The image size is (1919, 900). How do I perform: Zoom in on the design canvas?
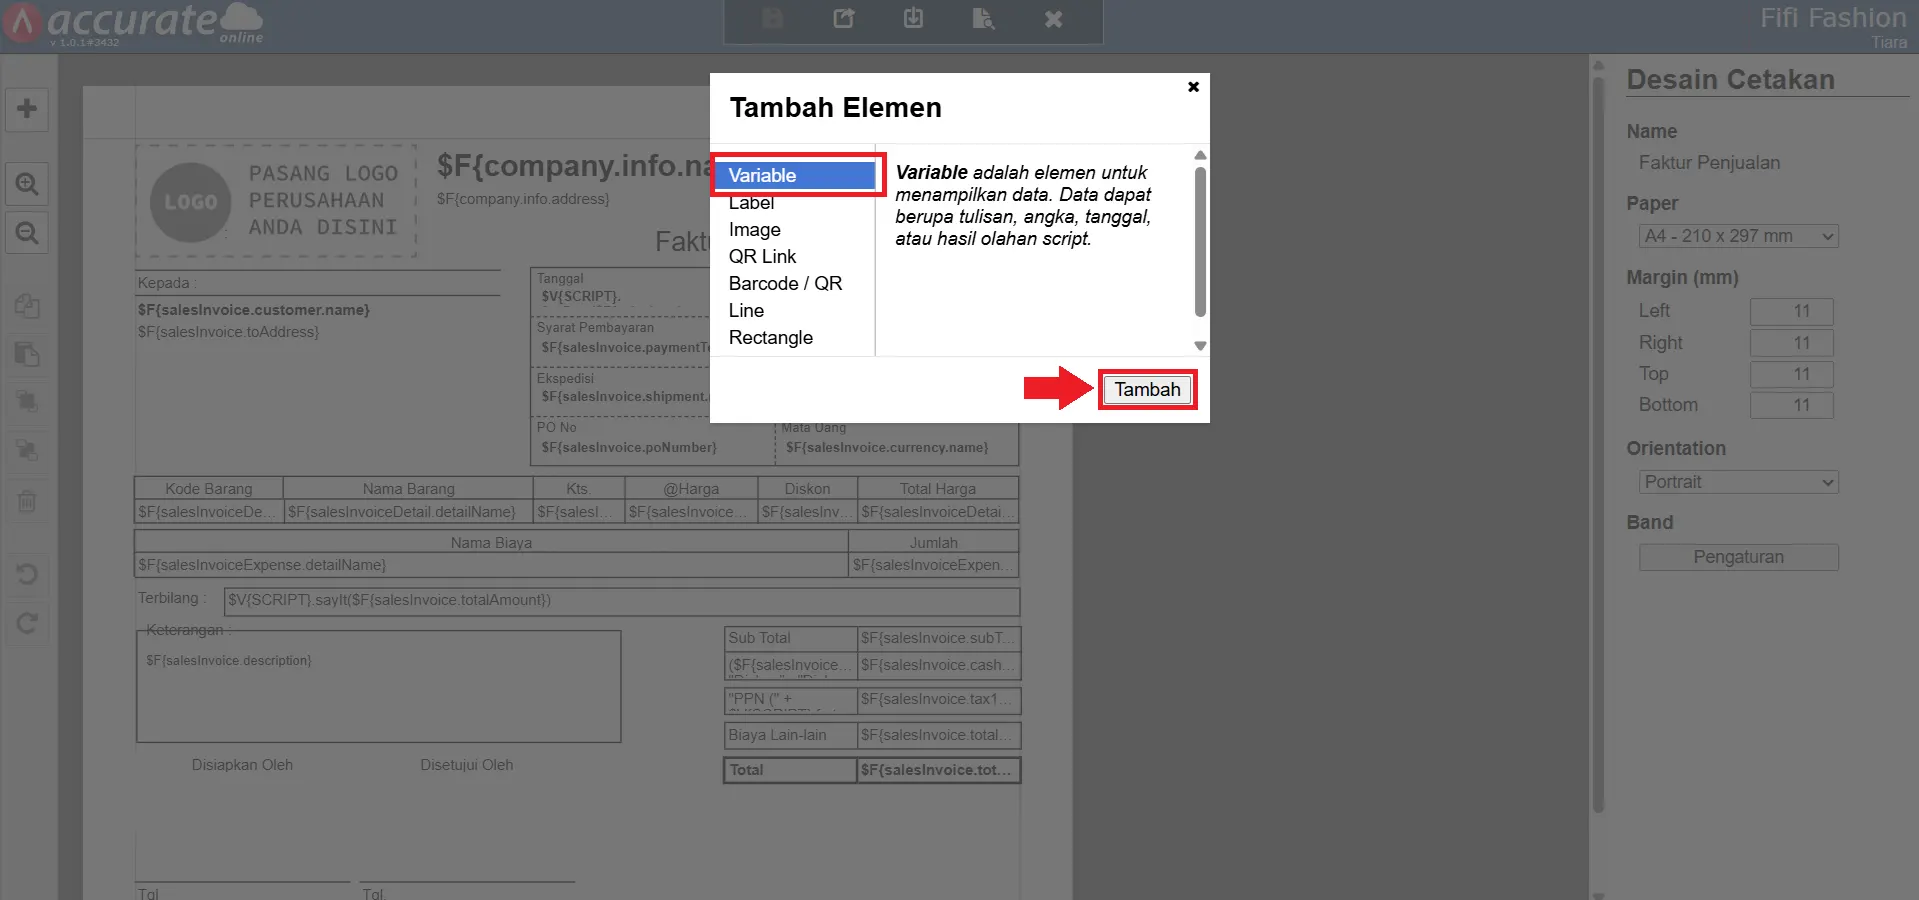click(27, 184)
